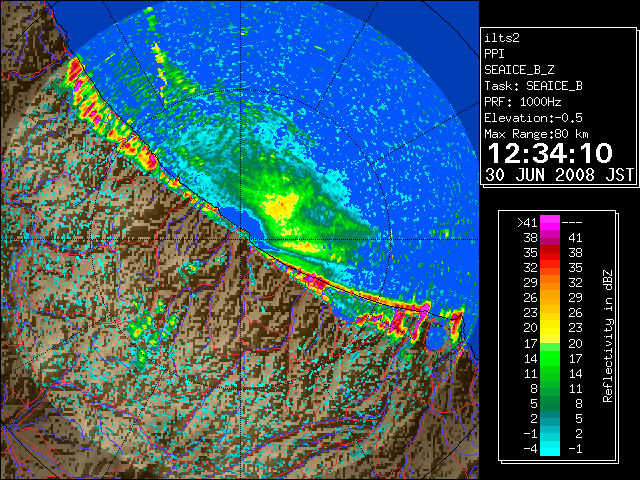Click the Max Range:80 km line
This screenshot has width=640, height=480.
point(536,134)
